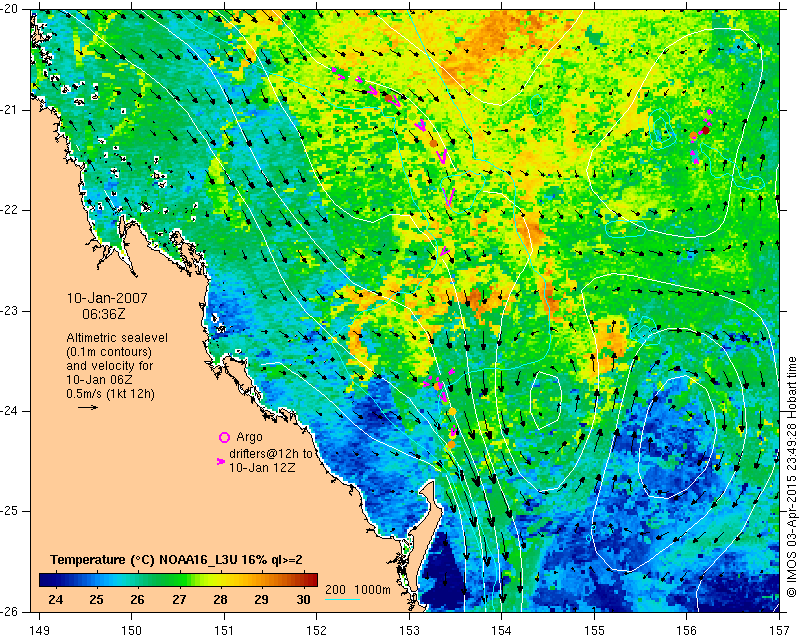
Task: Click the magenta drifter arrow legend symbol
Action: click(221, 461)
